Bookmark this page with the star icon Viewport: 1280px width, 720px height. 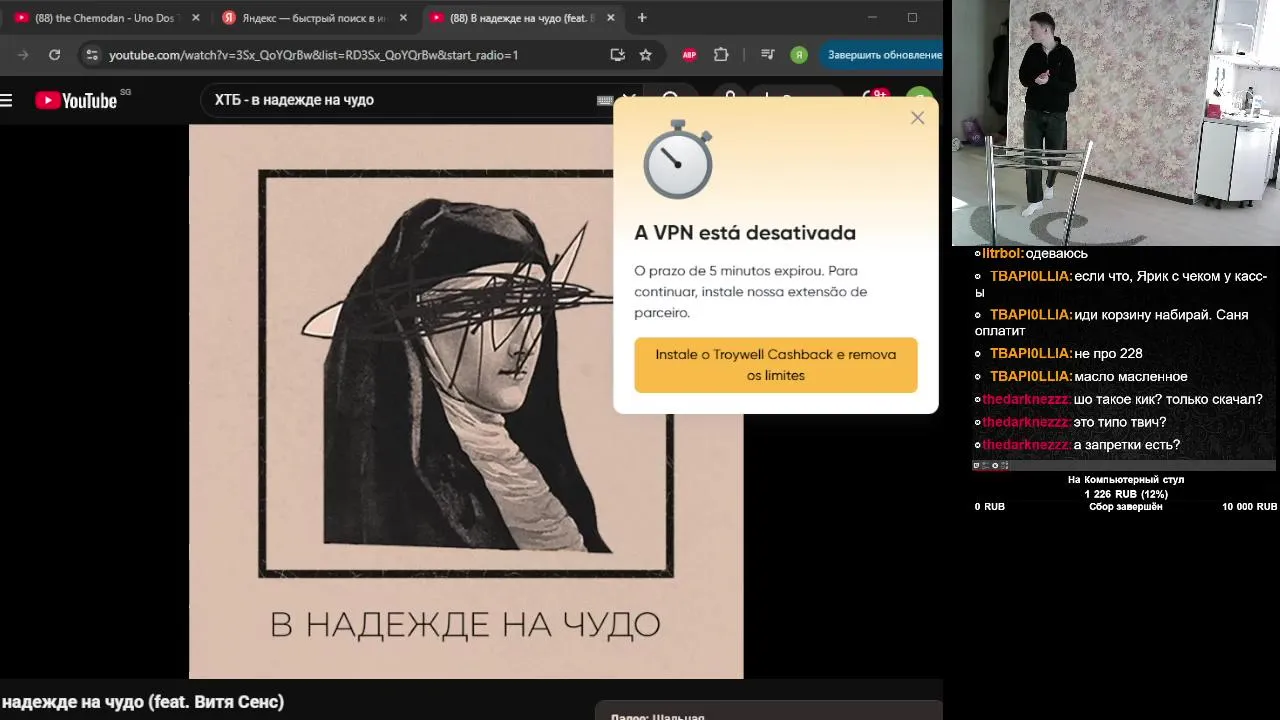tap(646, 55)
